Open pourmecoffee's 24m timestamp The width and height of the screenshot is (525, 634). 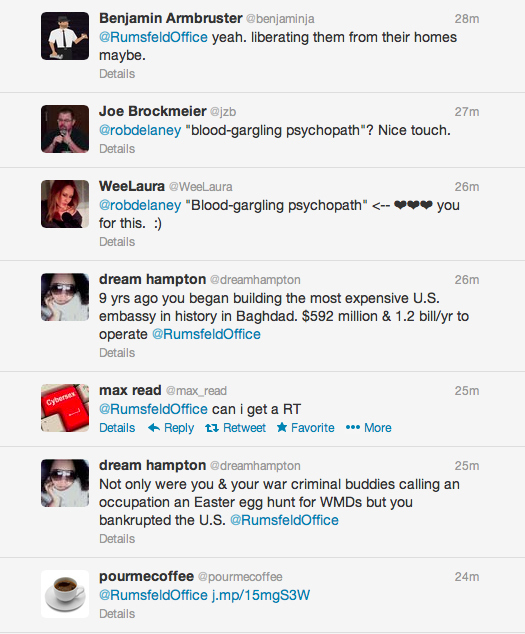point(467,577)
